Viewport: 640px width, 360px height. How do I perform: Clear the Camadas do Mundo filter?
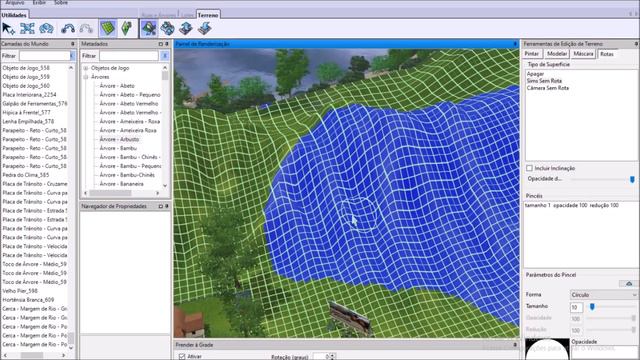(72, 56)
